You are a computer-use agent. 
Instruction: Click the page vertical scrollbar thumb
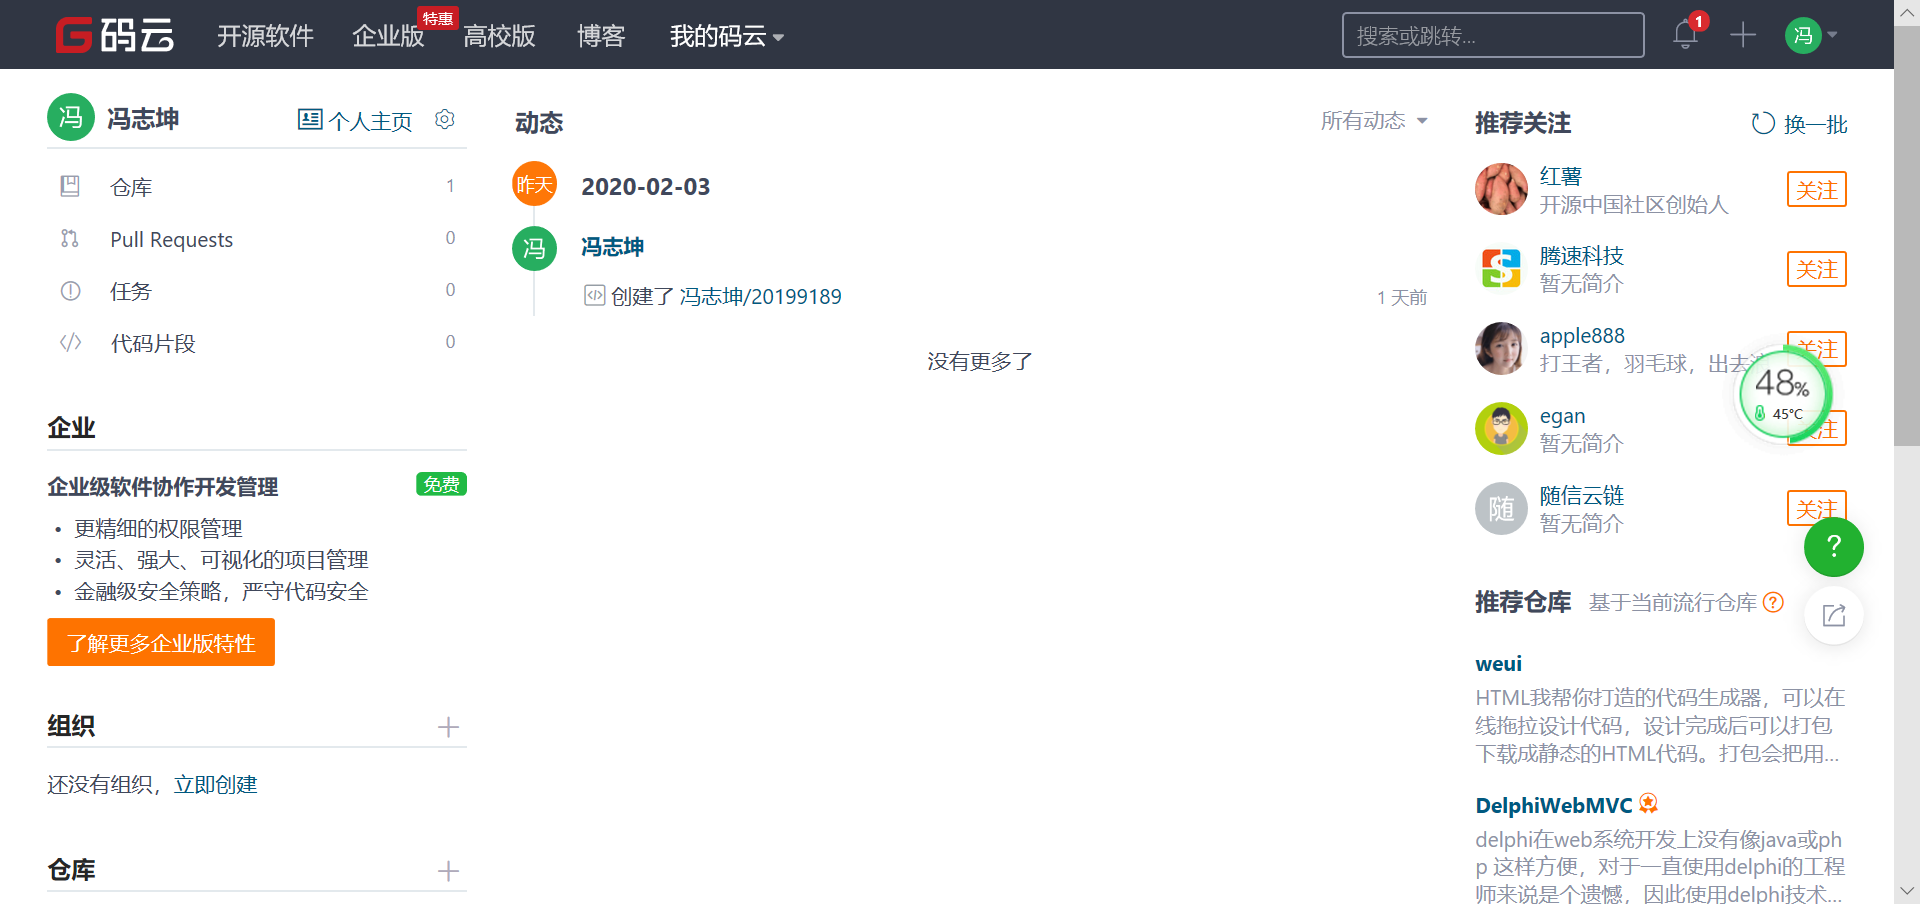1907,236
